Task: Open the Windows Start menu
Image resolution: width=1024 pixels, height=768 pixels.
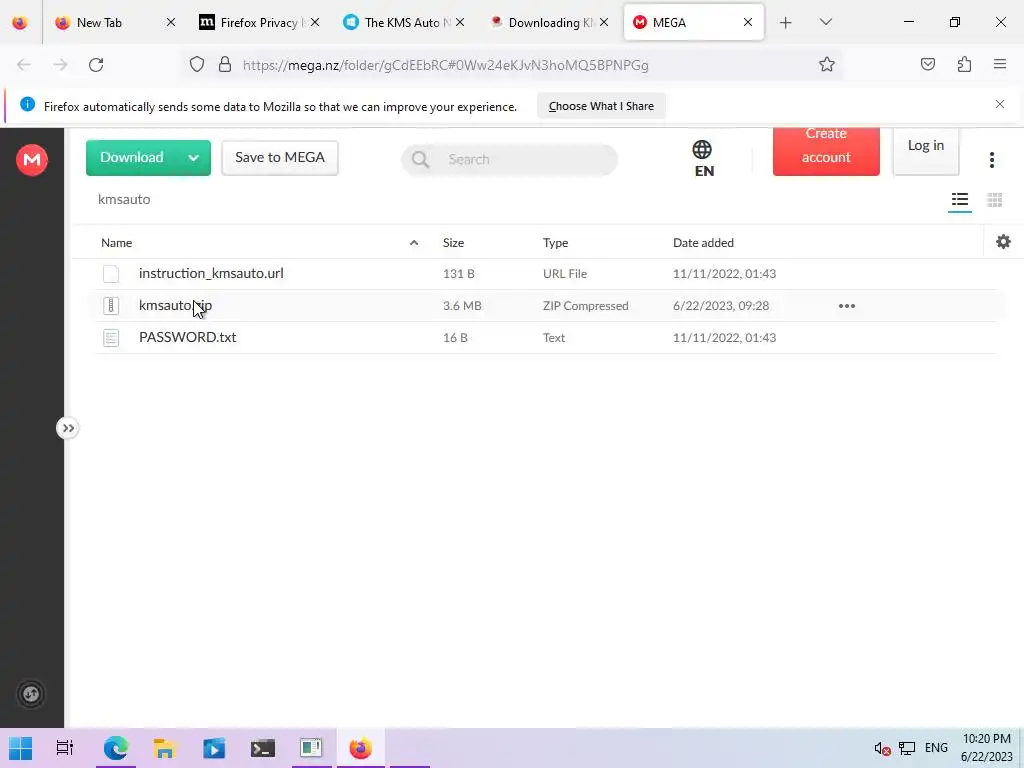Action: pyautogui.click(x=20, y=748)
